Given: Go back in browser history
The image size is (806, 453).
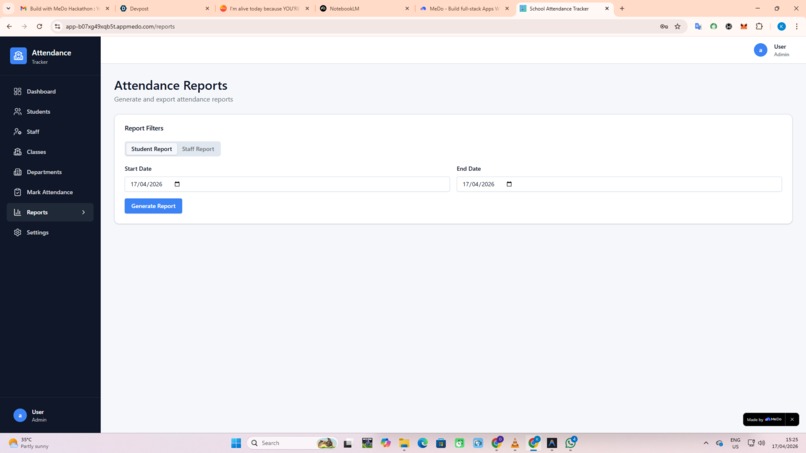Looking at the screenshot, I should (x=9, y=26).
